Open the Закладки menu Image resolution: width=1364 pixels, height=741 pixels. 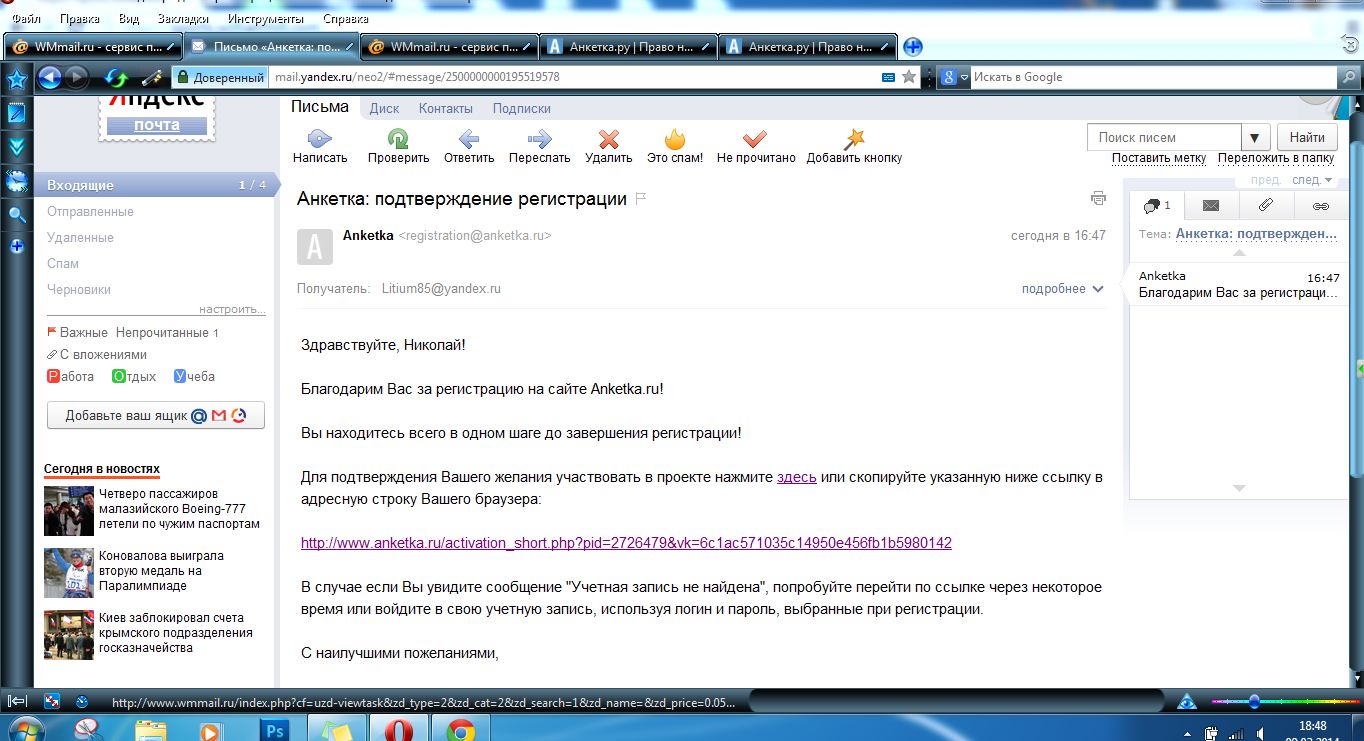point(183,19)
